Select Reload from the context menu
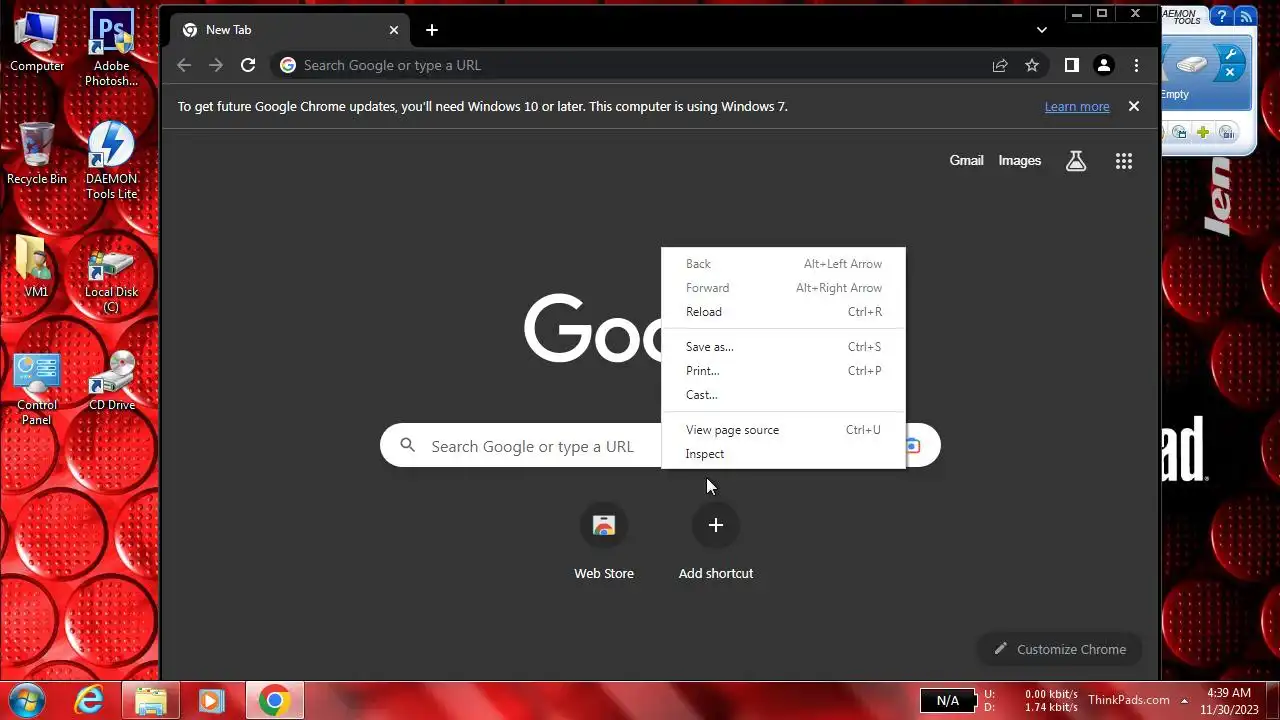The width and height of the screenshot is (1280, 720). tap(783, 312)
